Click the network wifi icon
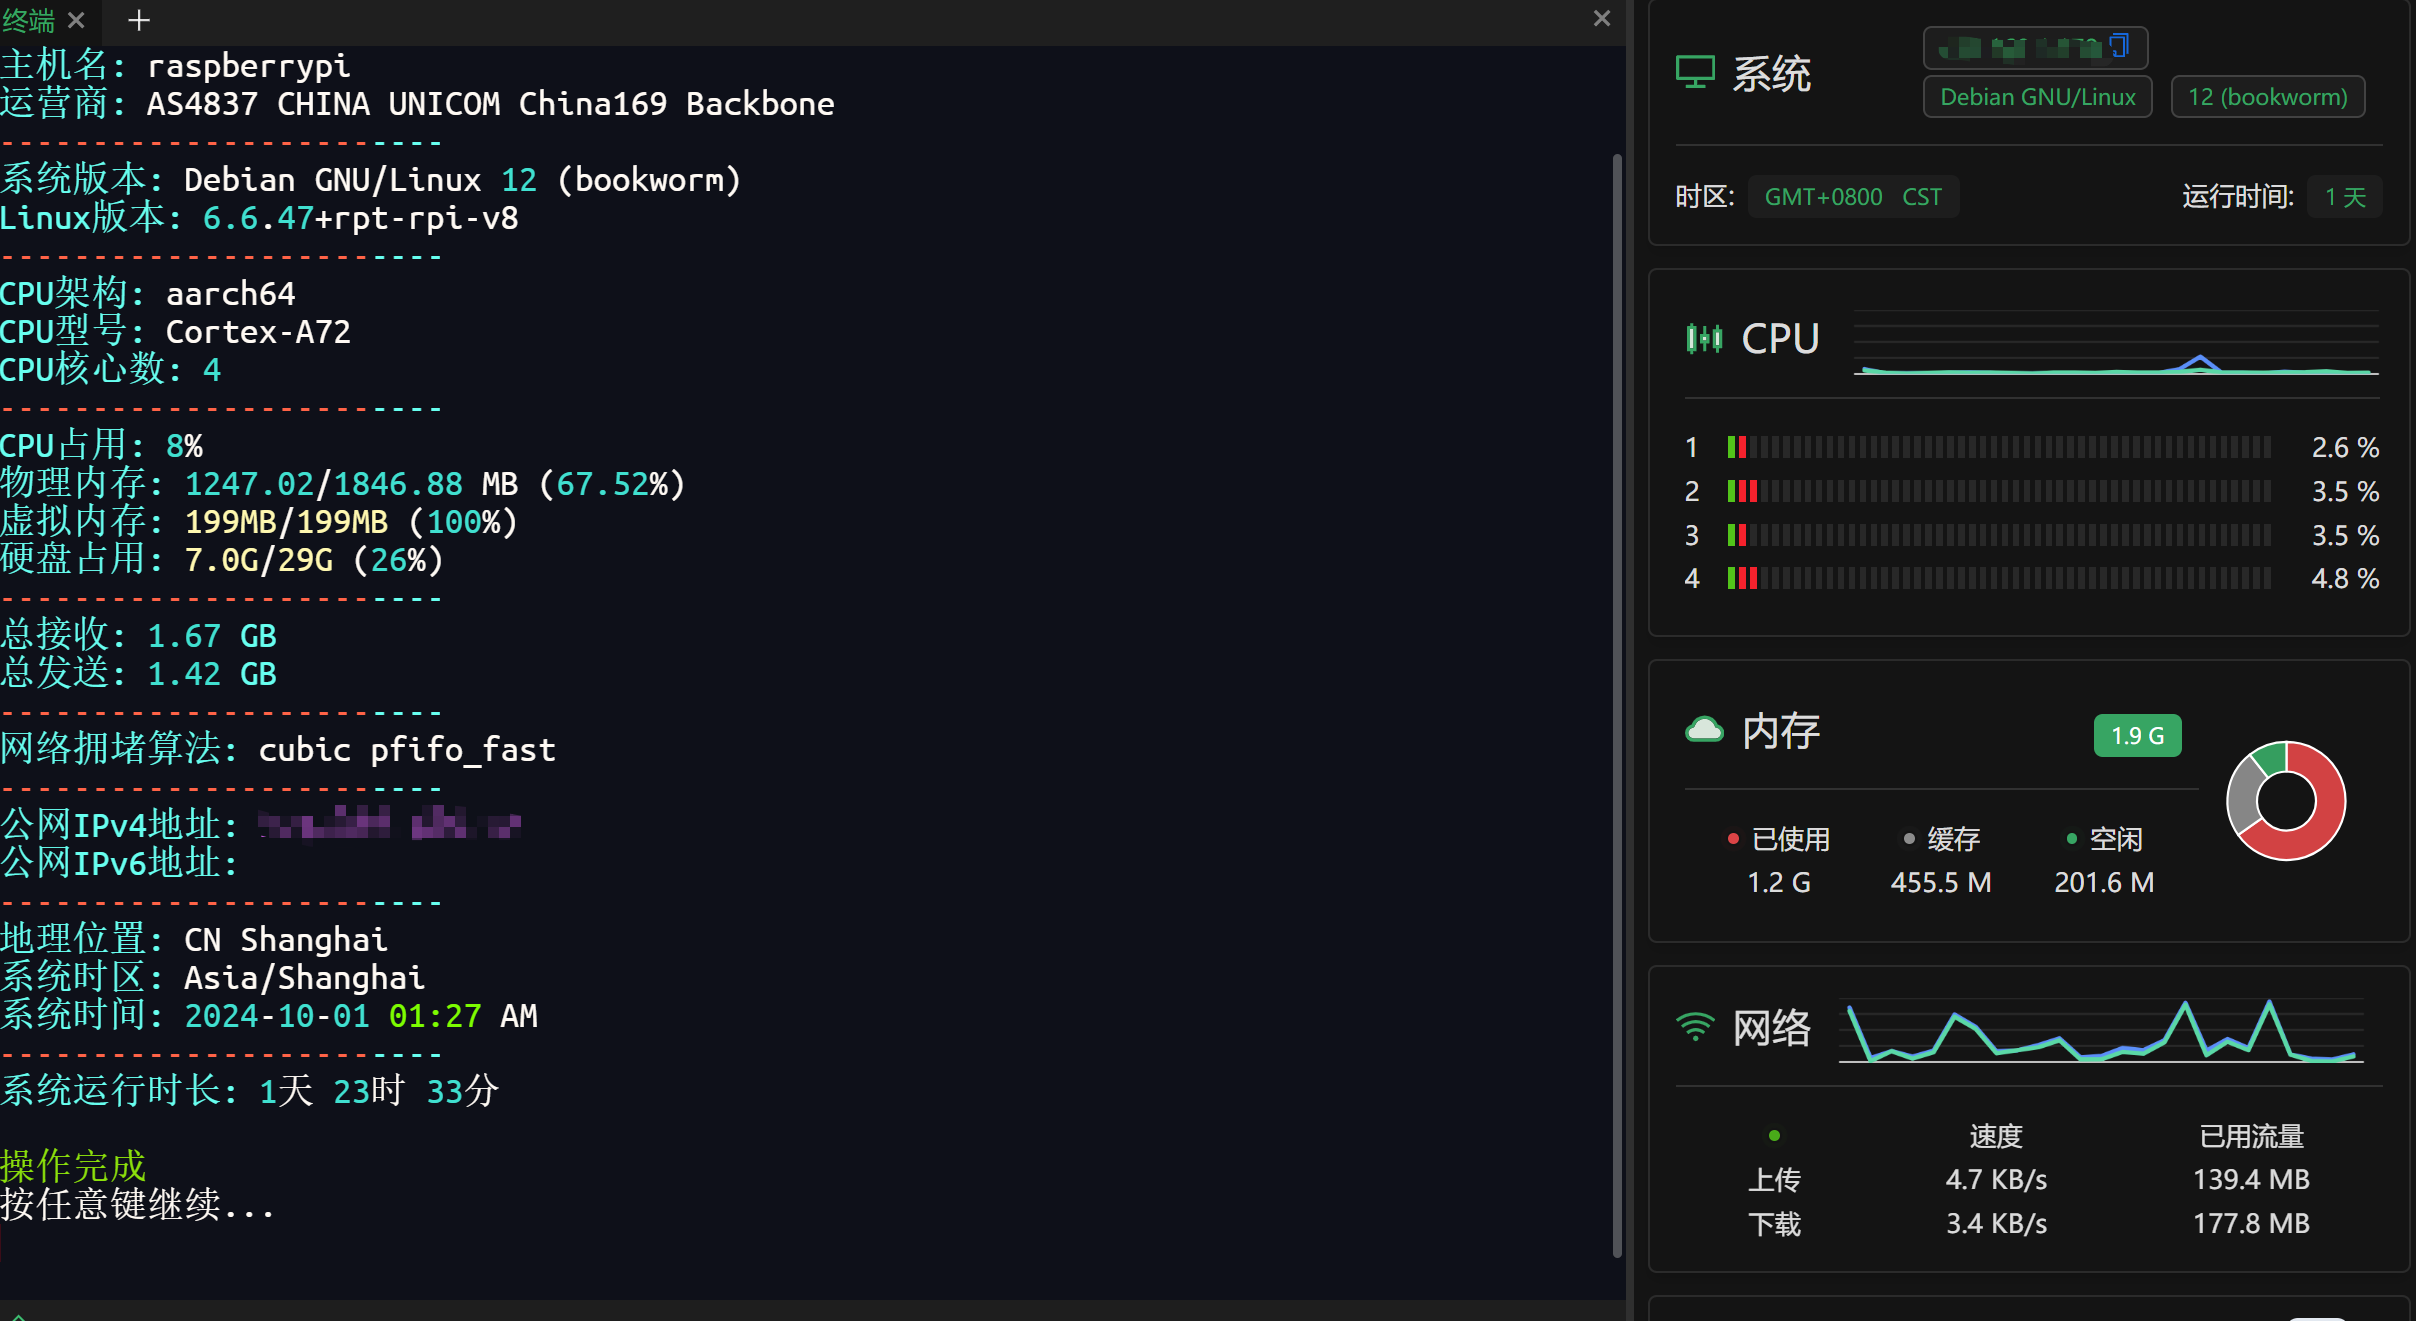This screenshot has width=2416, height=1321. (x=1695, y=1027)
